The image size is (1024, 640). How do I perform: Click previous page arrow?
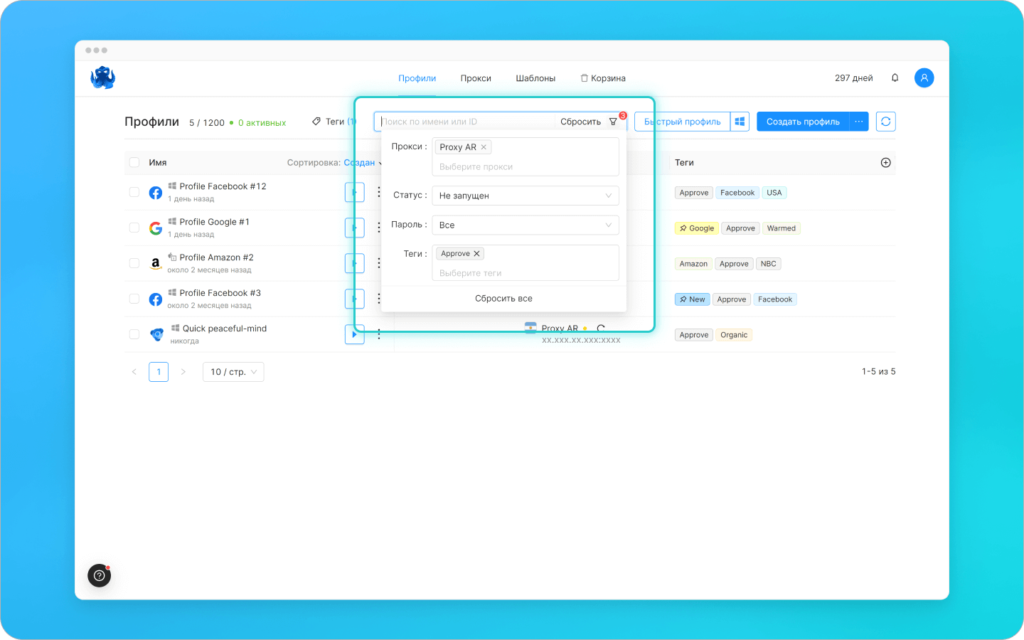[134, 372]
